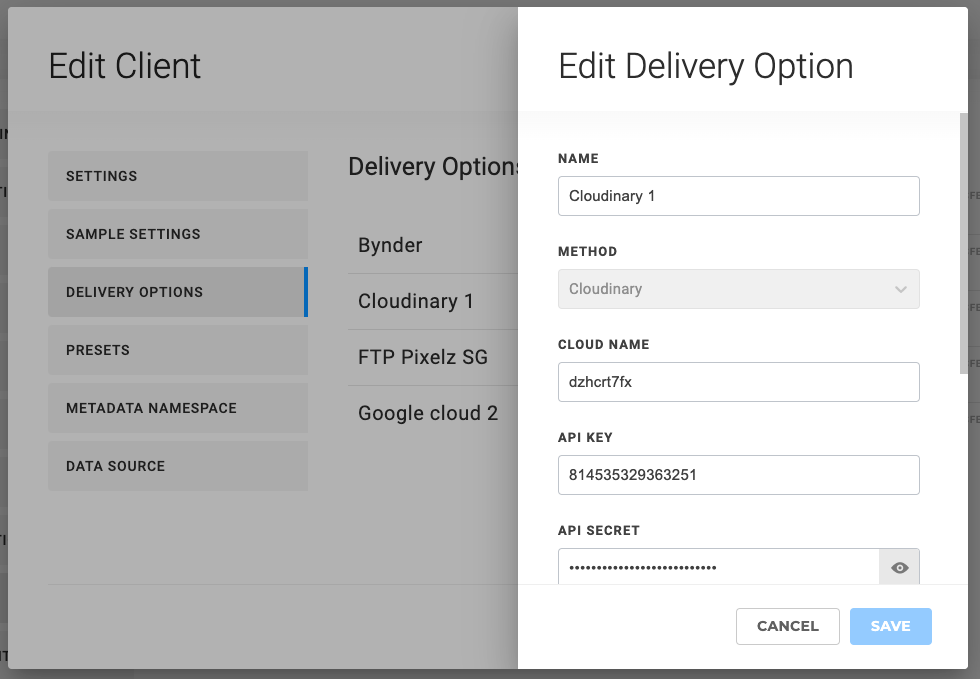The image size is (980, 679).
Task: Click the Method field showing Cloudinary text
Action: coord(720,289)
